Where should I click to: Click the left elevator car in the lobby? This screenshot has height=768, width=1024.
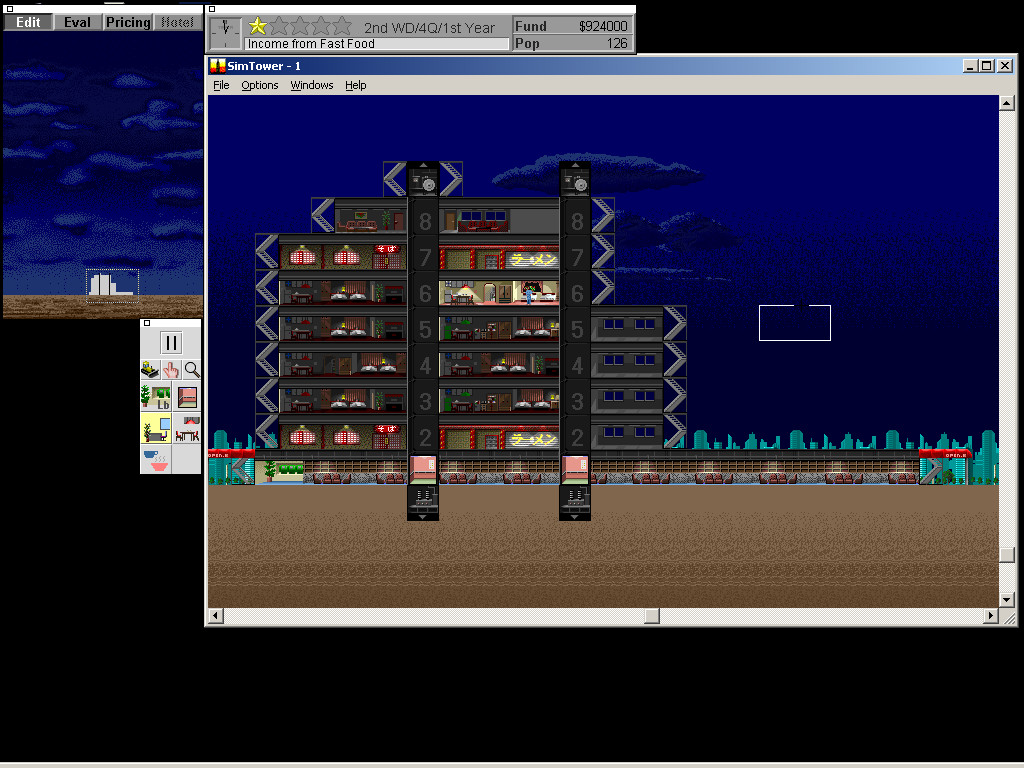click(423, 470)
